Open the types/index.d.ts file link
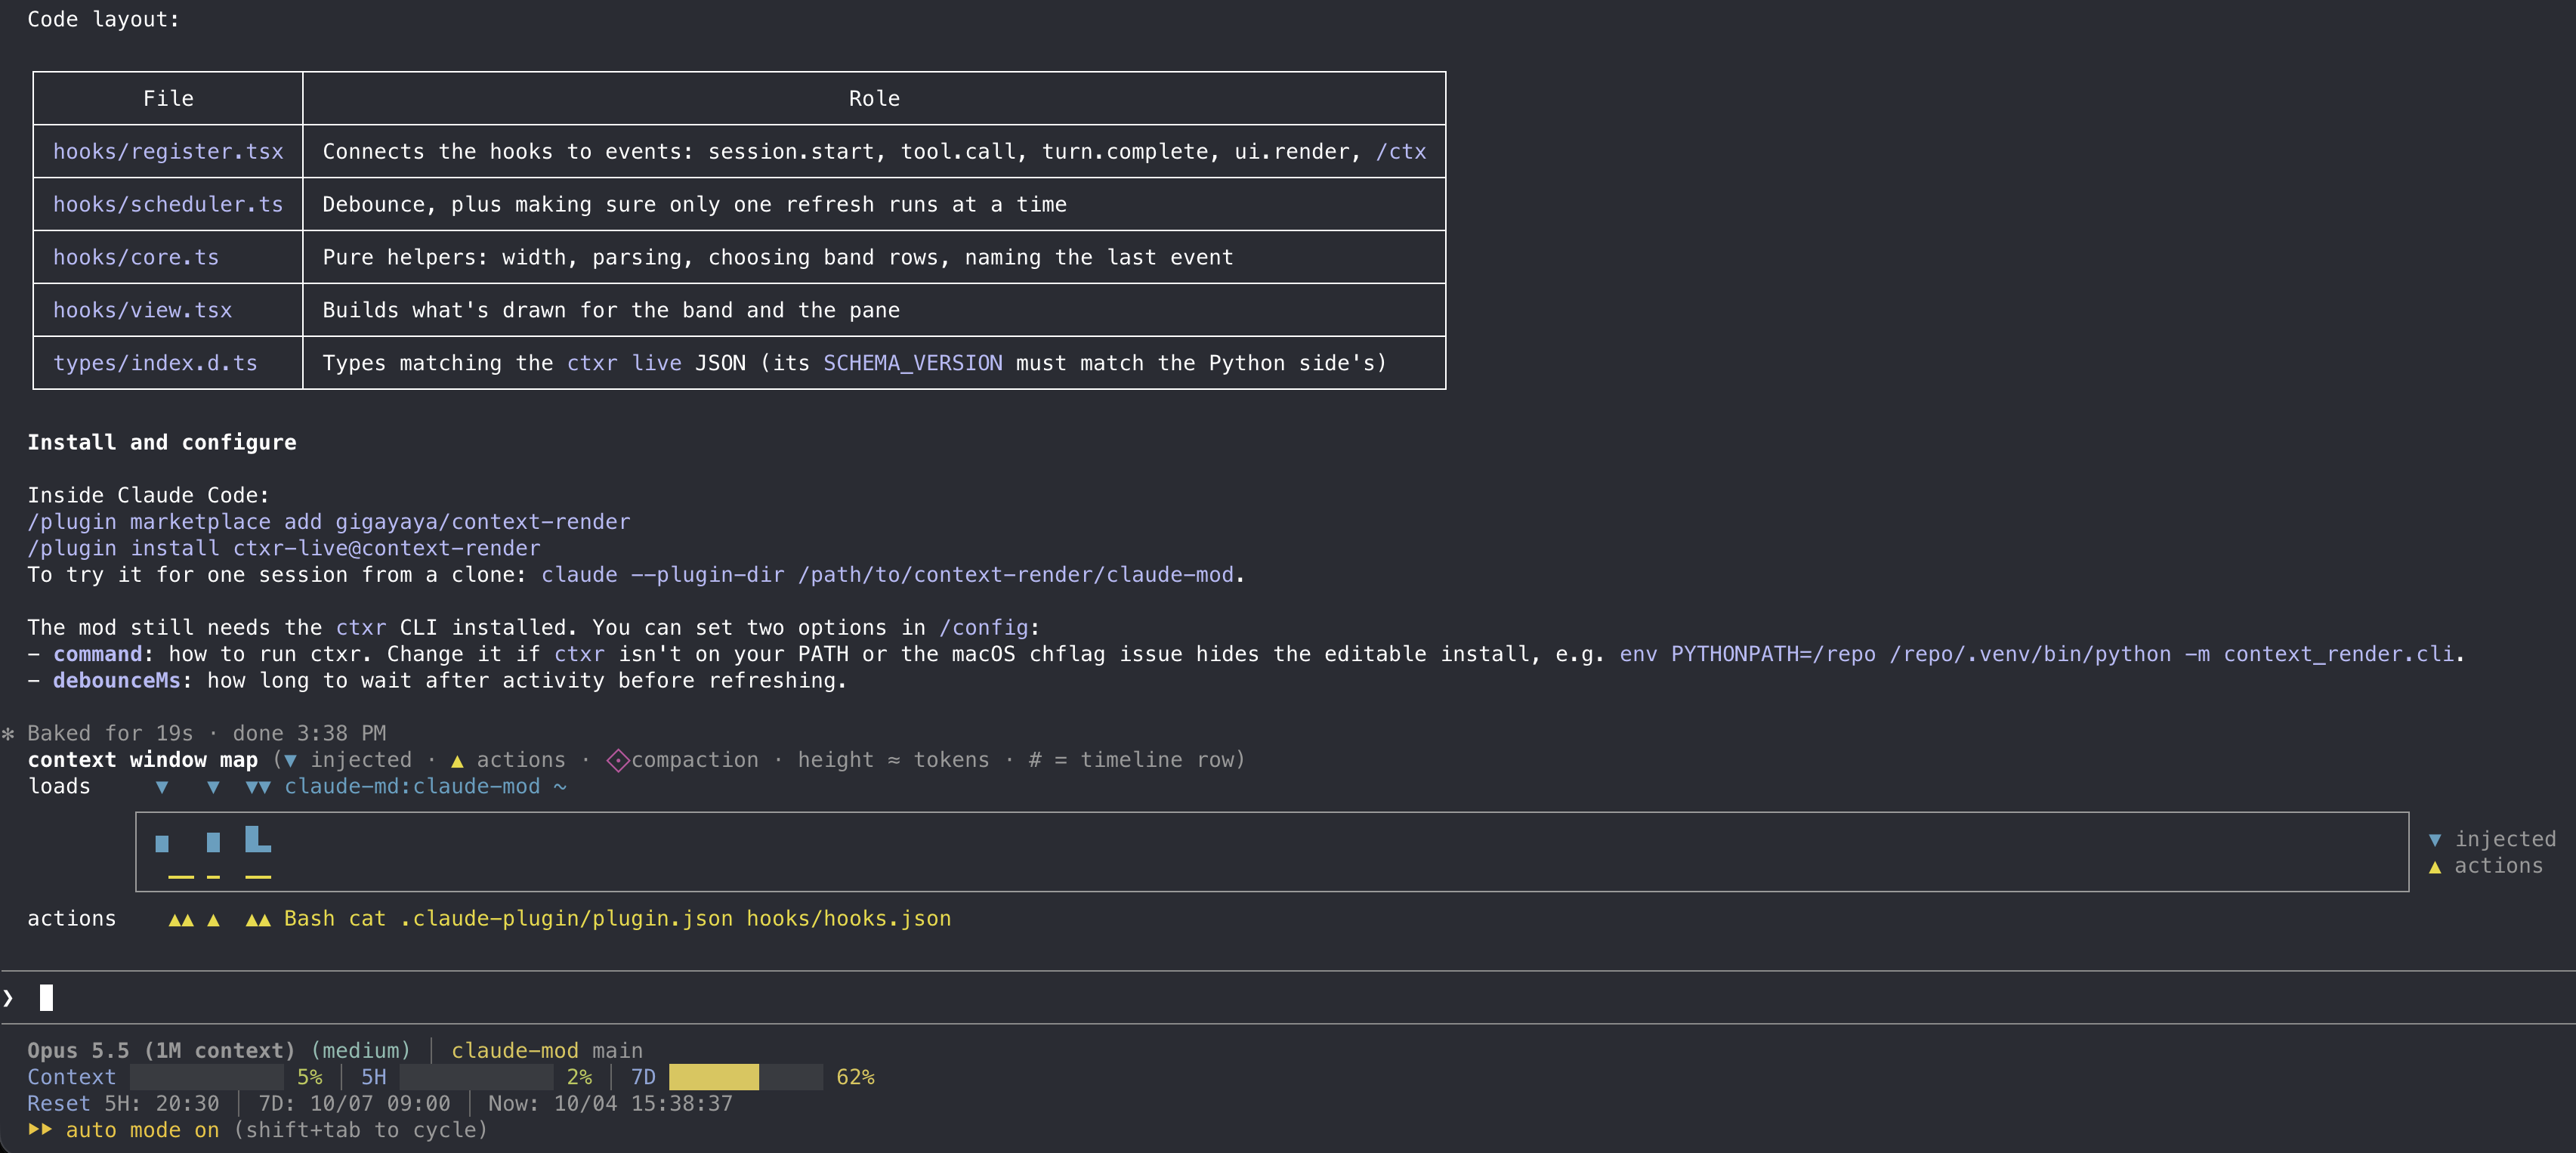The width and height of the screenshot is (2576, 1153). (155, 364)
